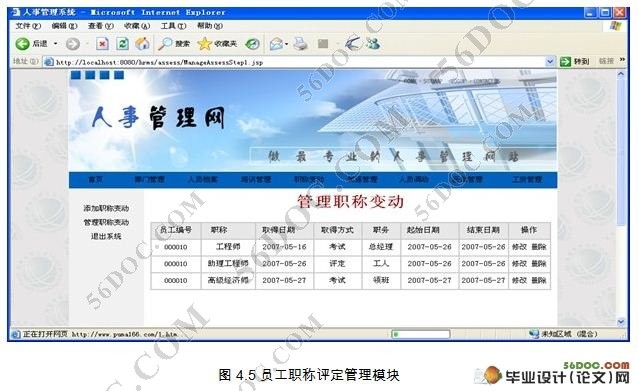Click the security zone icon in status bar
Screen dimensions: 638x391
534,334
